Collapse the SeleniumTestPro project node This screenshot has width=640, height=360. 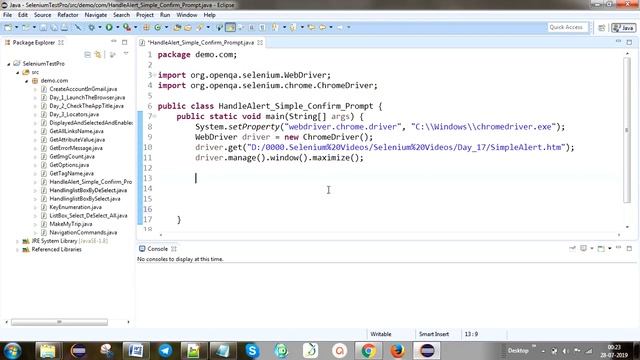tap(9, 64)
